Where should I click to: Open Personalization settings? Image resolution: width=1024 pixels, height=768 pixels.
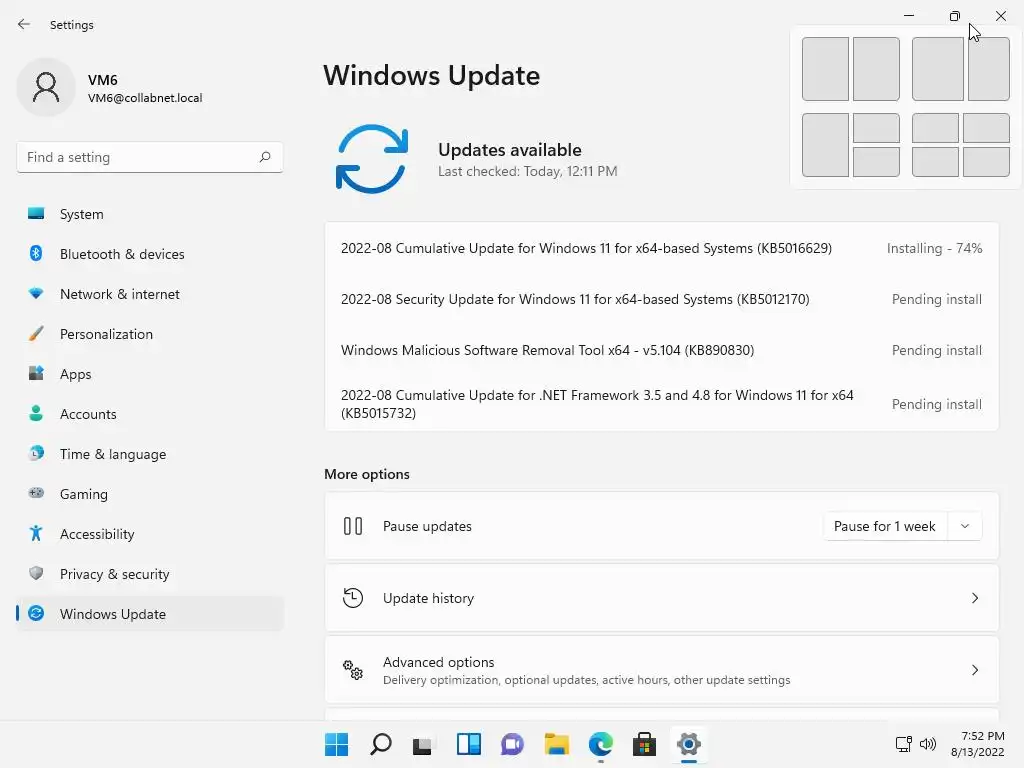point(150,334)
